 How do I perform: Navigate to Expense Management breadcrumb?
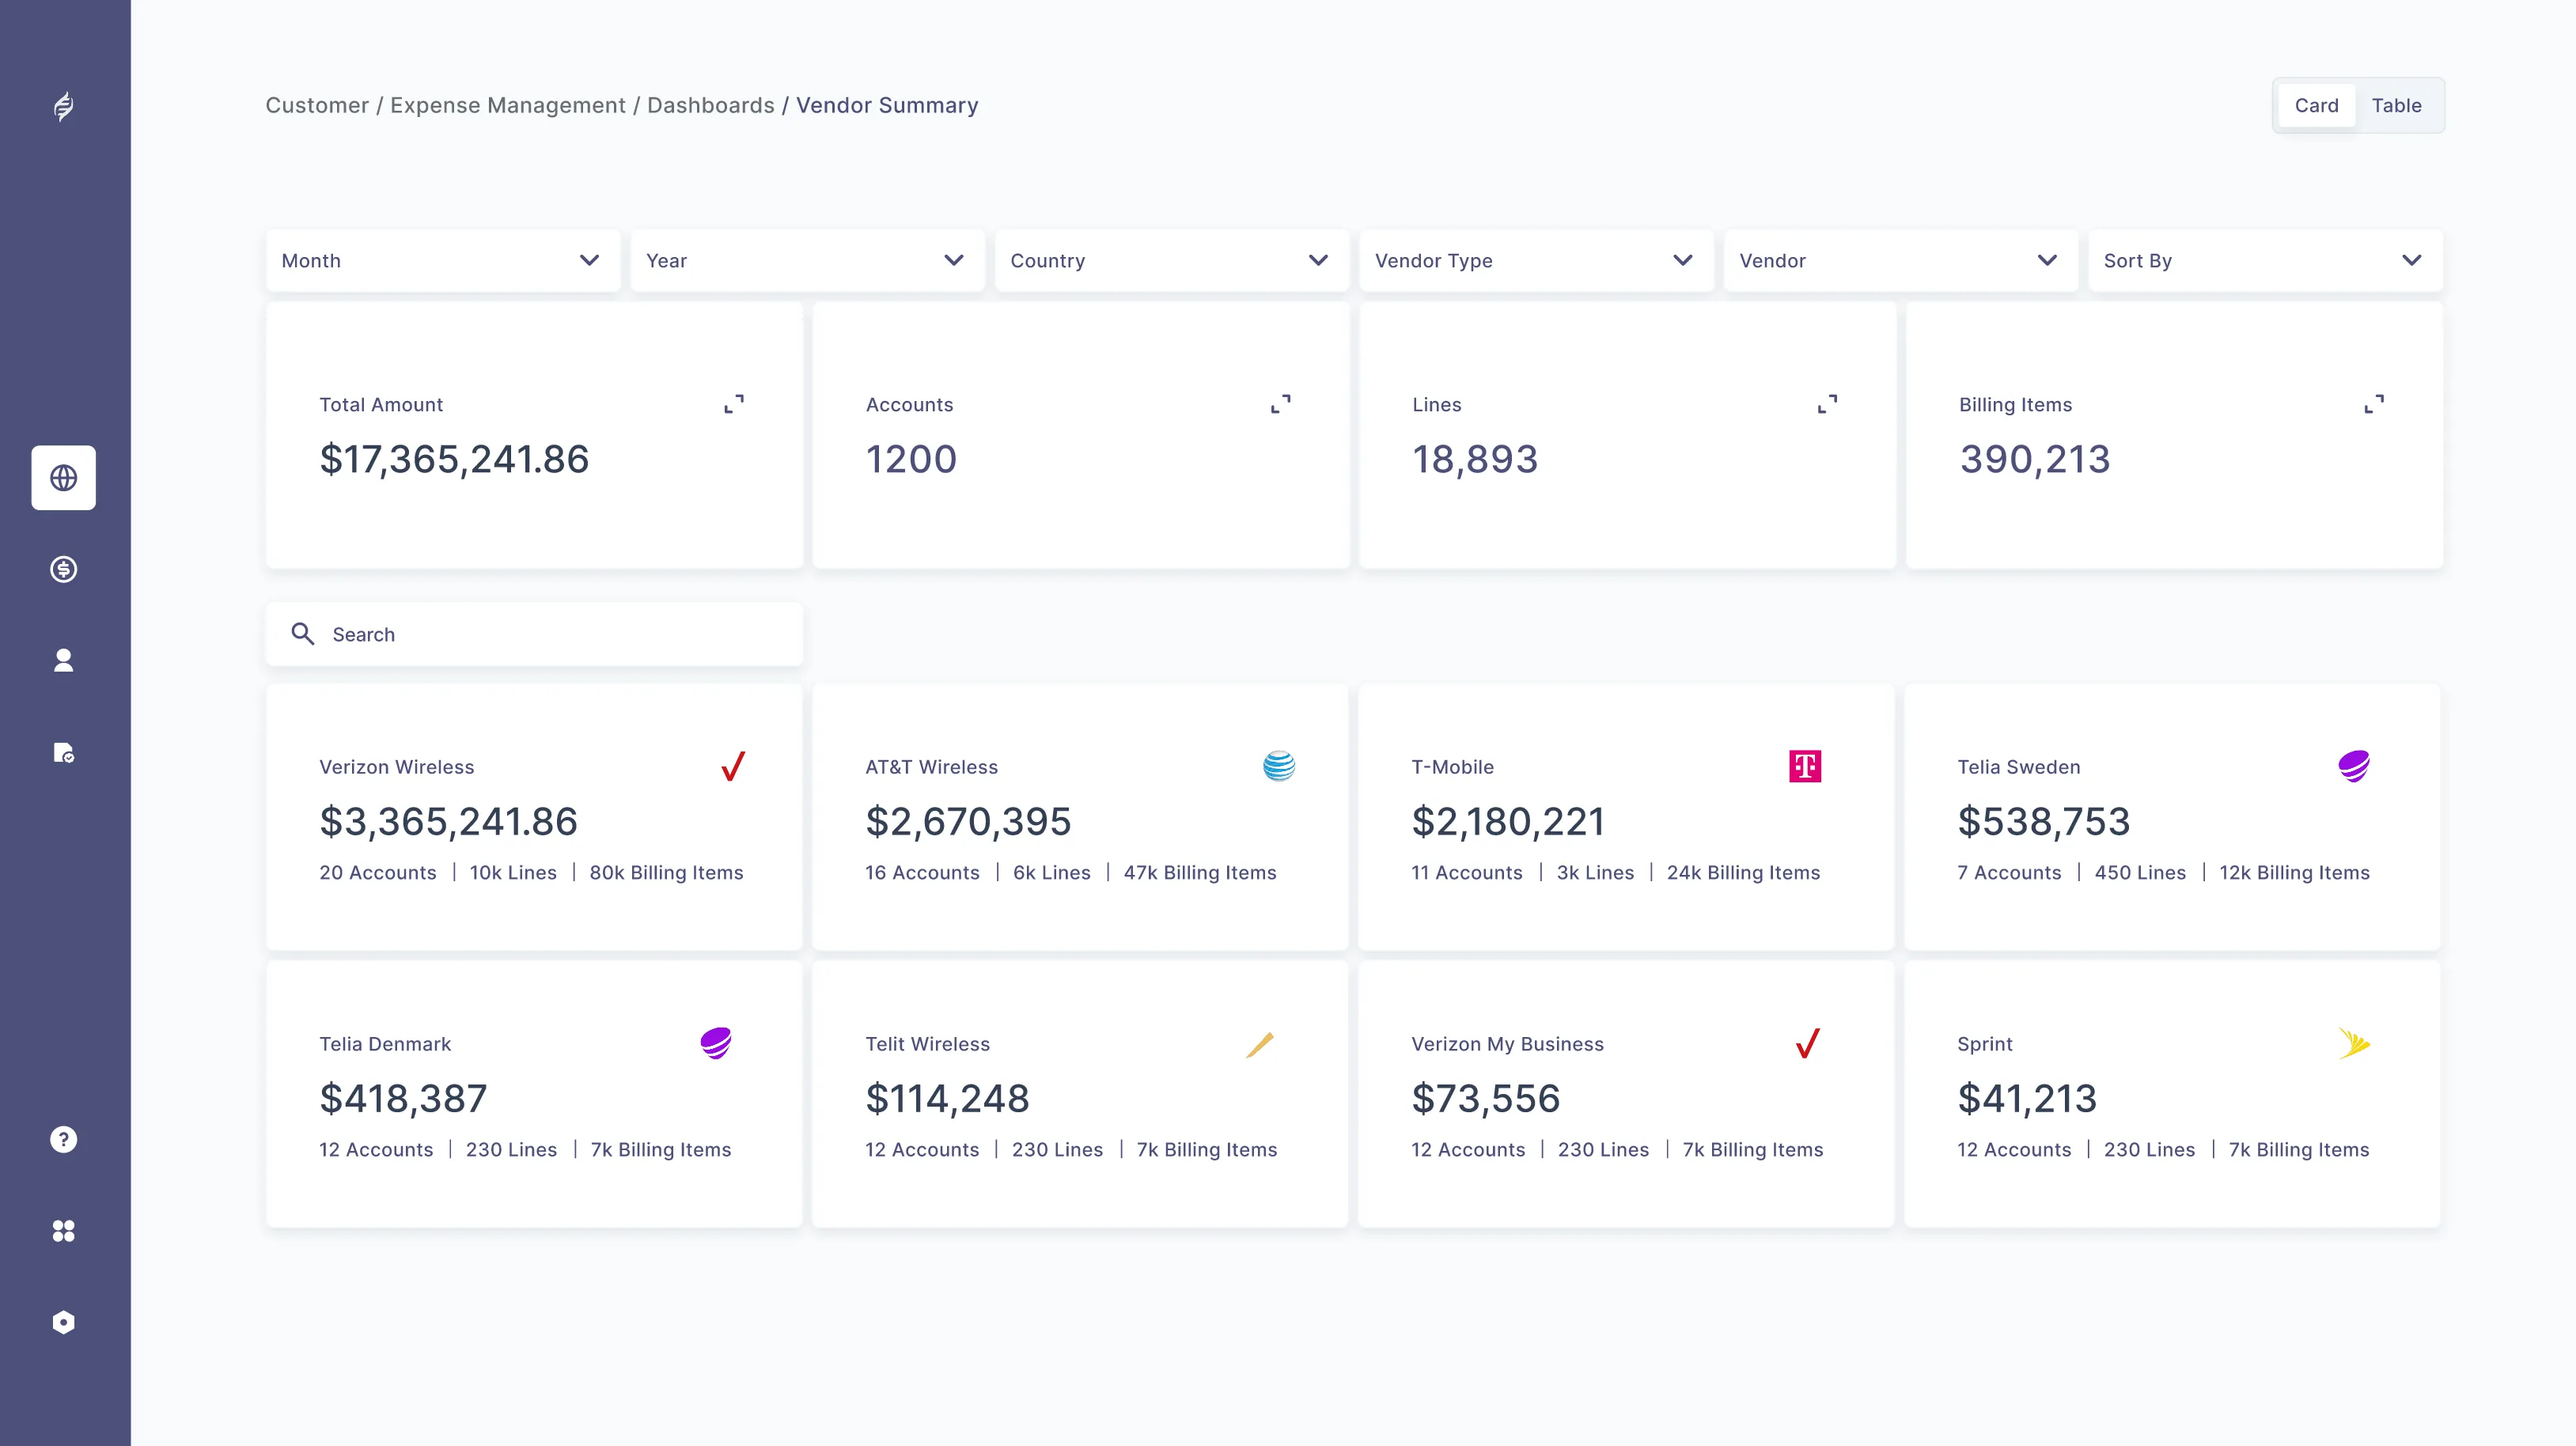point(507,105)
